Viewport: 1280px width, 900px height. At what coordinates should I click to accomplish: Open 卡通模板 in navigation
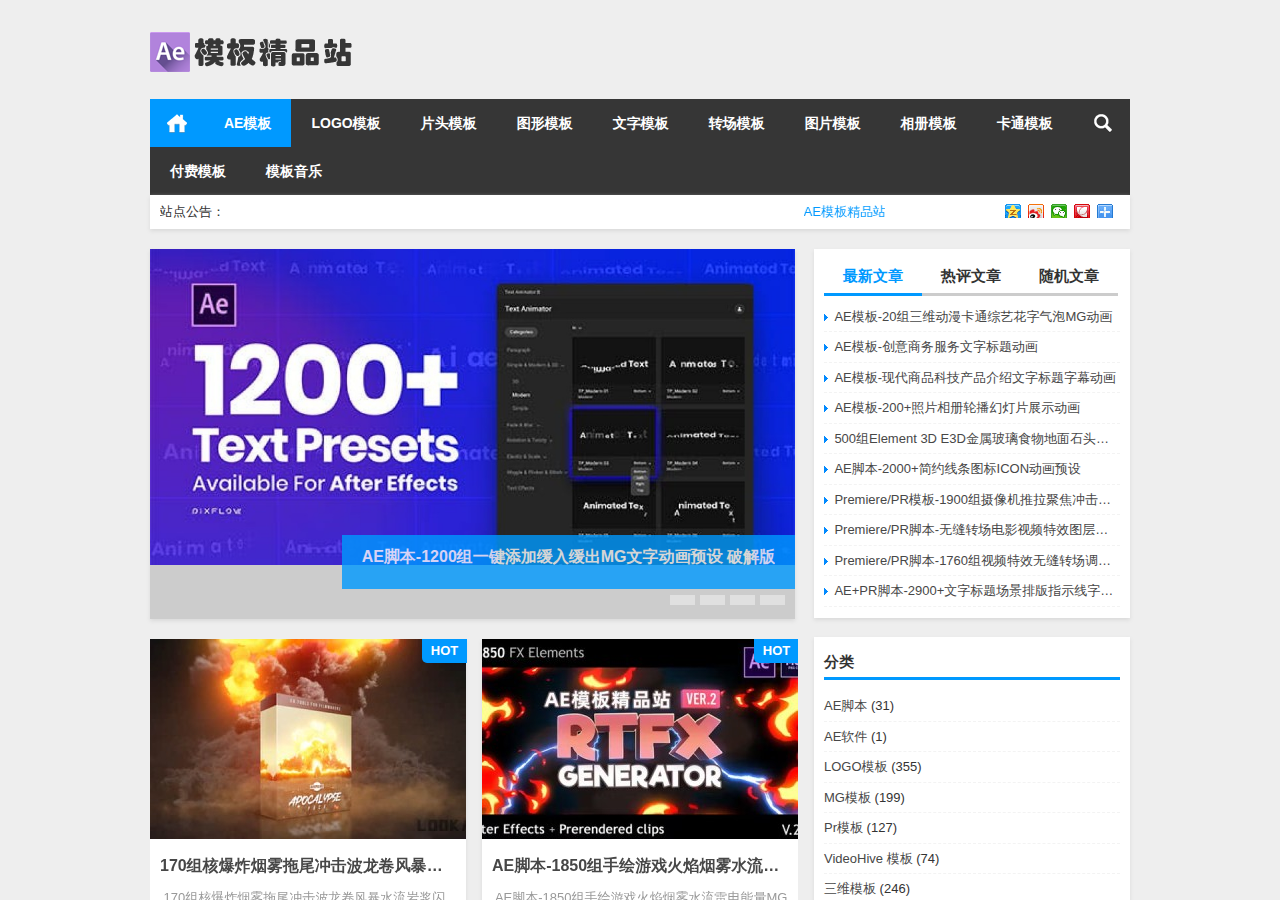[1024, 123]
